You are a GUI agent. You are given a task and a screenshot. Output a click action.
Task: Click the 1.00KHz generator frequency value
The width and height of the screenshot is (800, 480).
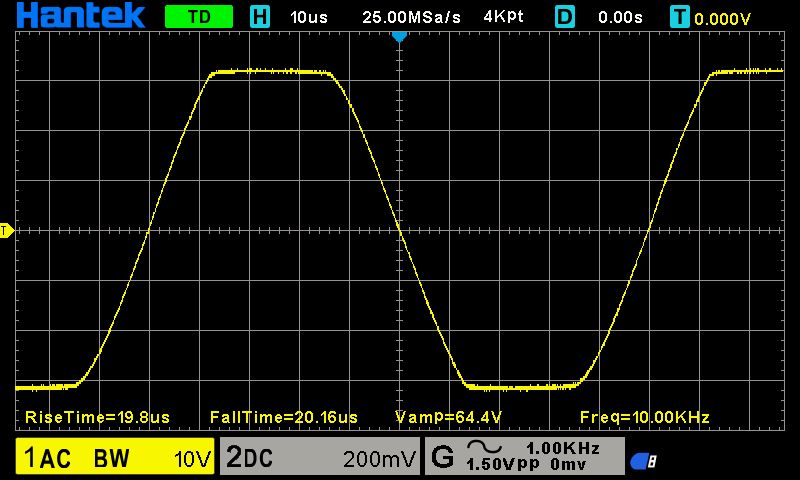click(x=563, y=448)
